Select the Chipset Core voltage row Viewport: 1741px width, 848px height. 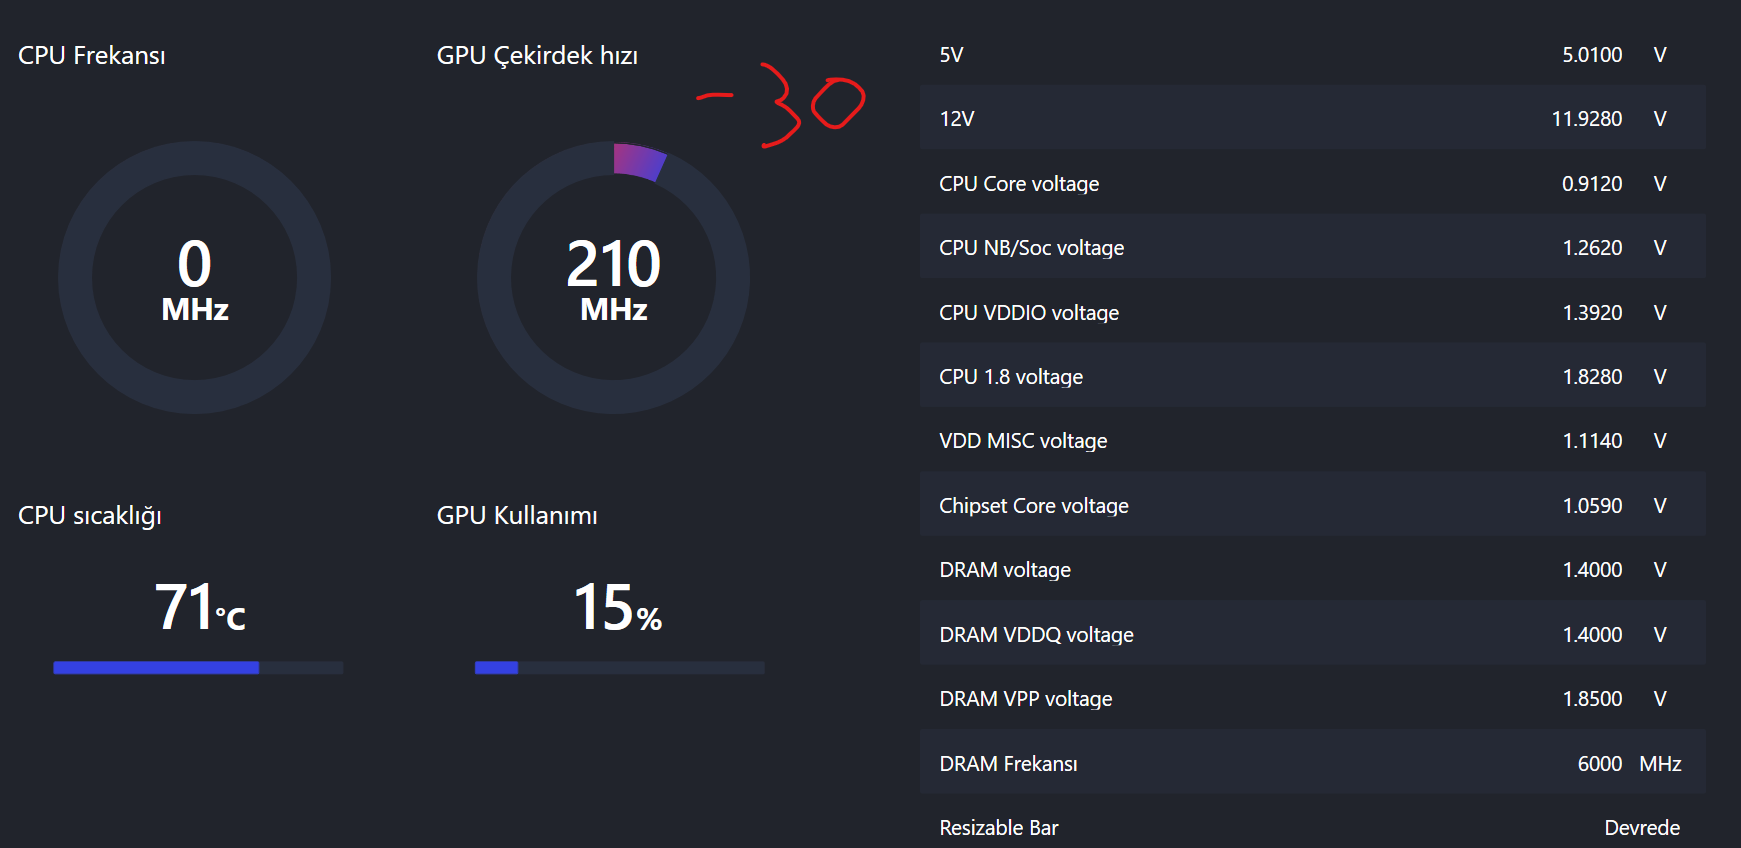(x=1312, y=505)
